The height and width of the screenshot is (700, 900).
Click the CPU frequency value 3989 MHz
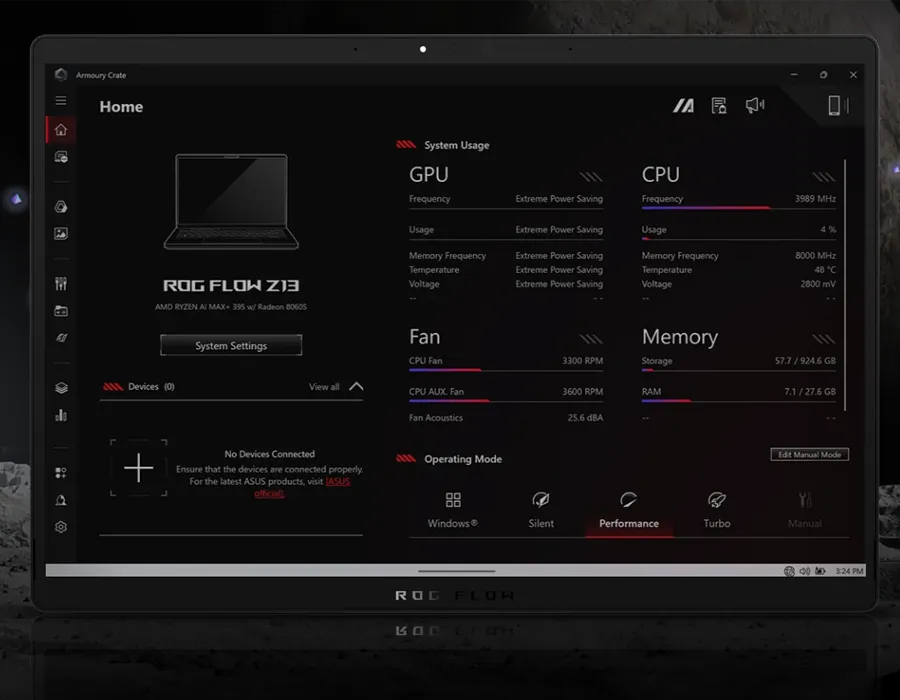tap(815, 199)
